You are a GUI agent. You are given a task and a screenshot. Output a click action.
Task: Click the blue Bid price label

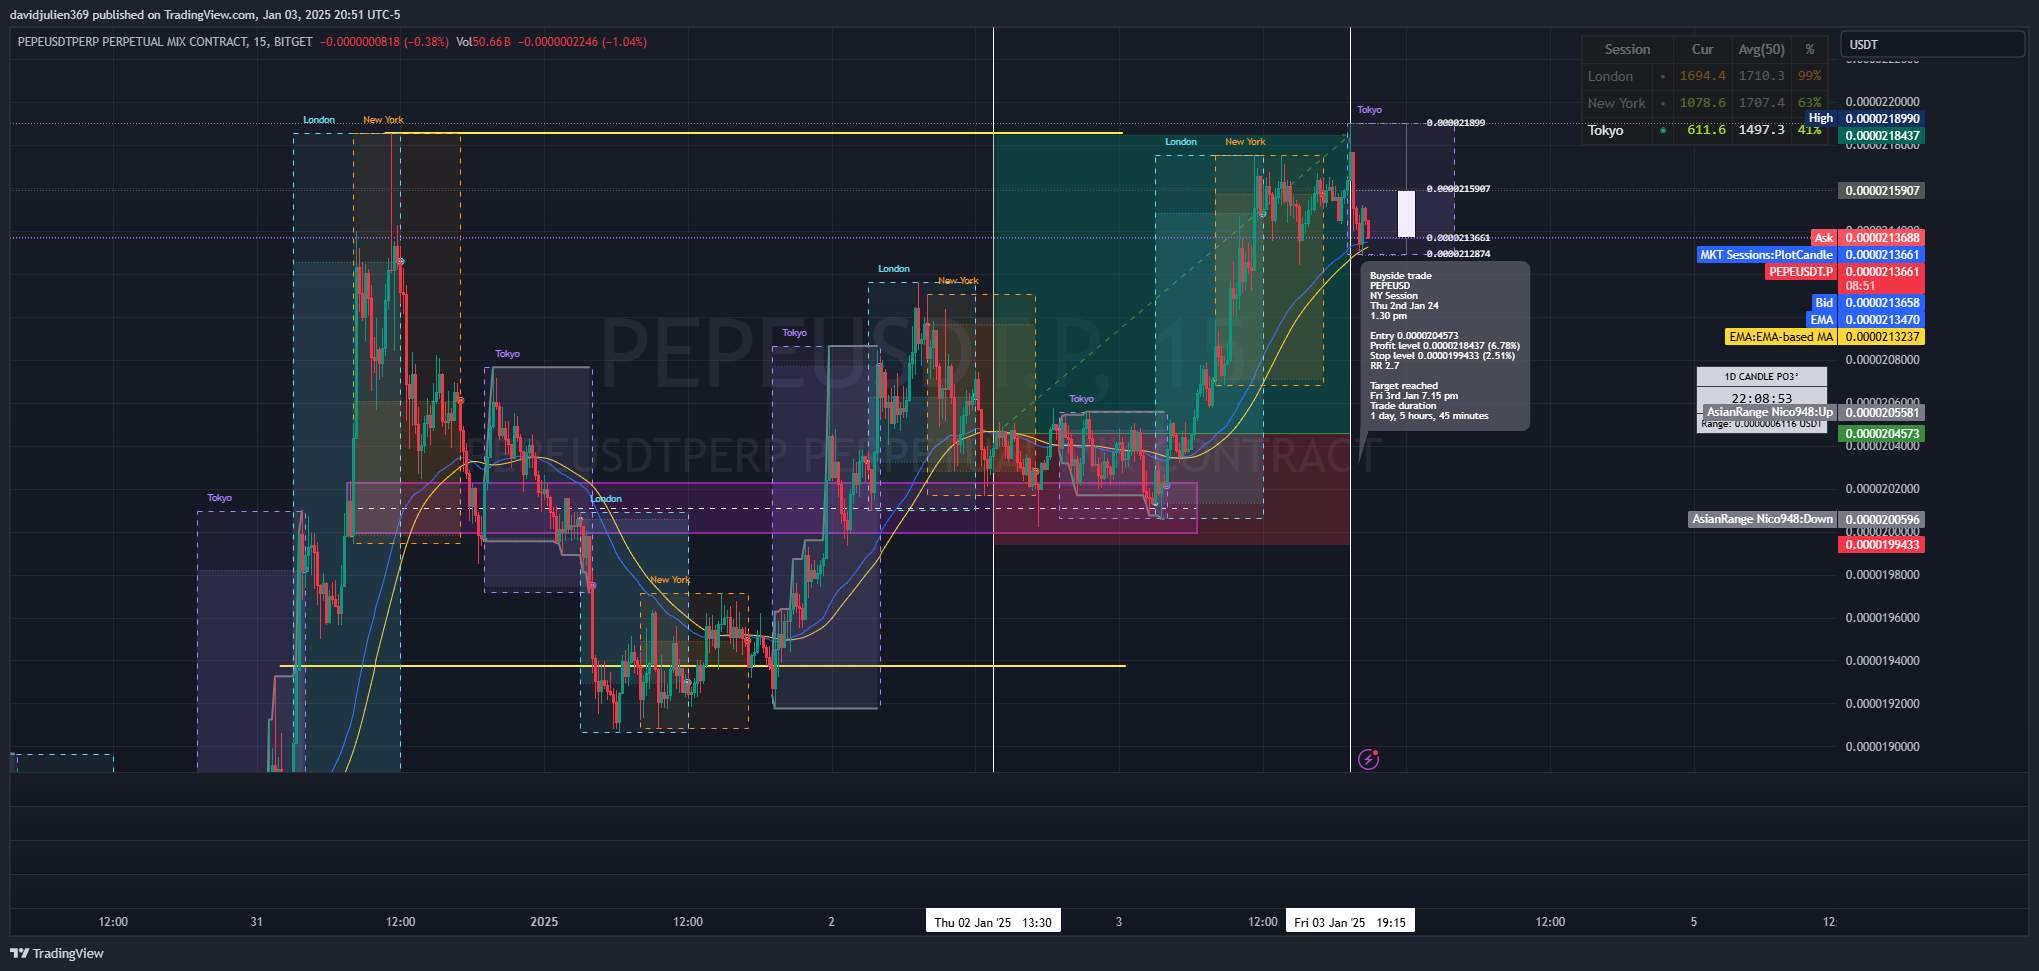(x=1868, y=303)
